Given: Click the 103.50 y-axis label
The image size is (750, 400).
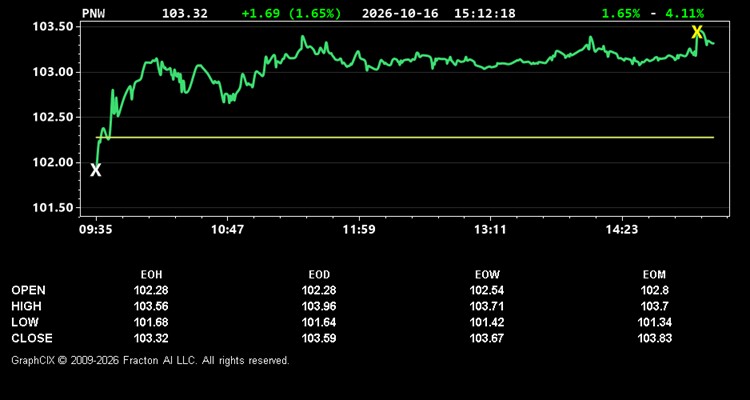Looking at the screenshot, I should (53, 27).
